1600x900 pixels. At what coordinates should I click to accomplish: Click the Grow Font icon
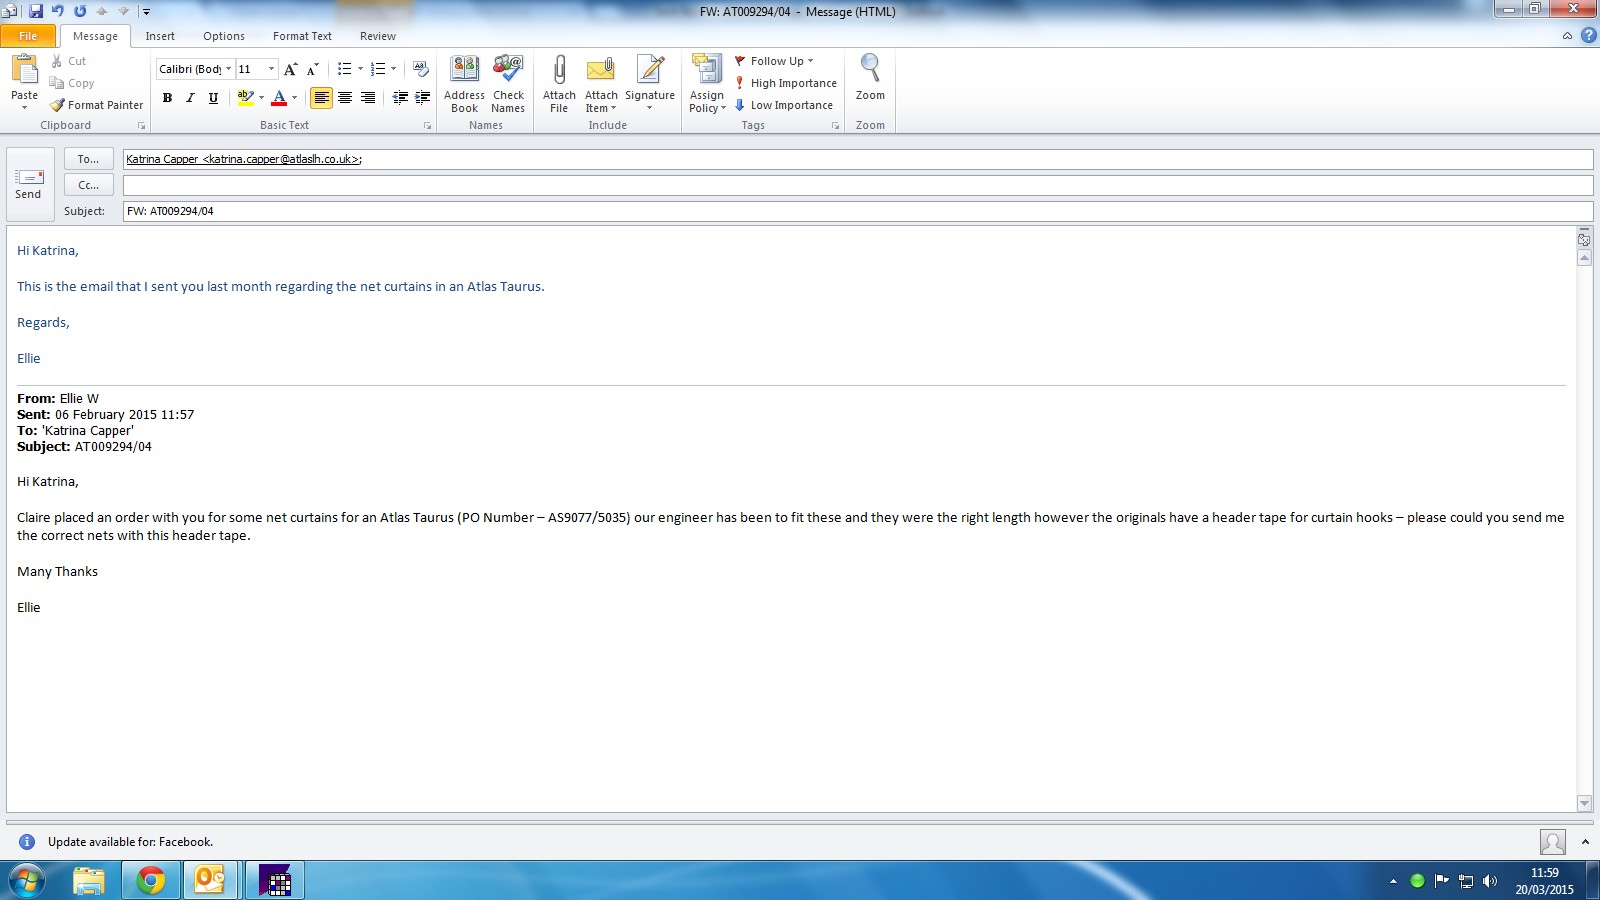[x=290, y=69]
